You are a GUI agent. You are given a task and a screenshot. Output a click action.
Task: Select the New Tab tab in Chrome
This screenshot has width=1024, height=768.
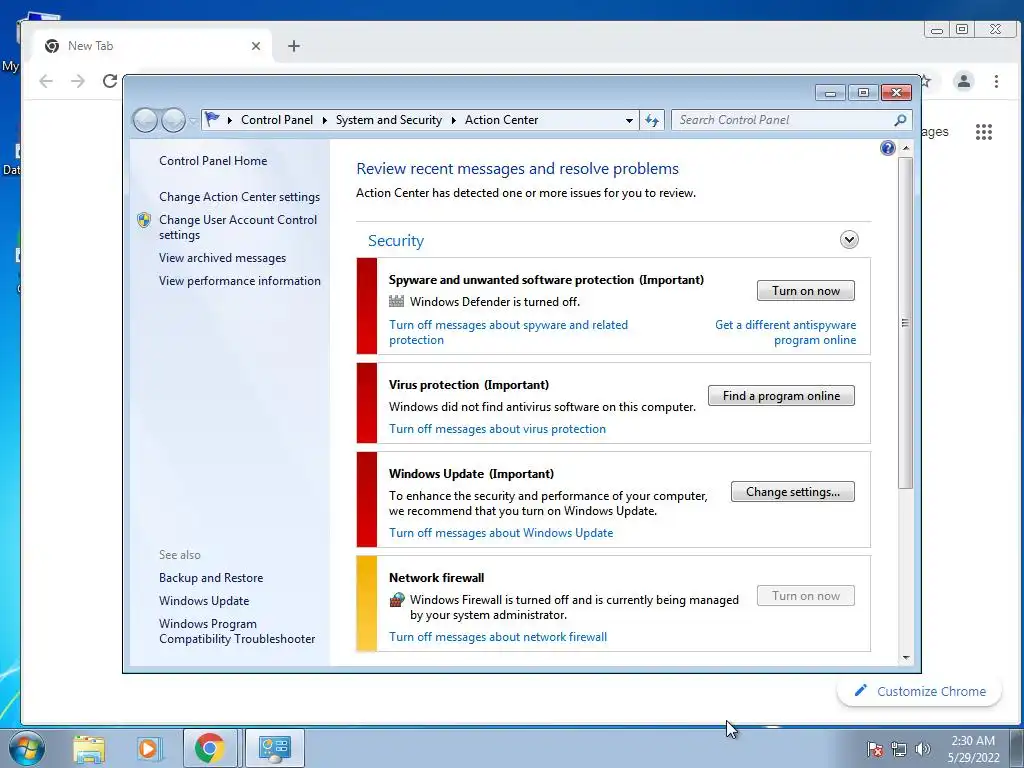click(x=154, y=46)
